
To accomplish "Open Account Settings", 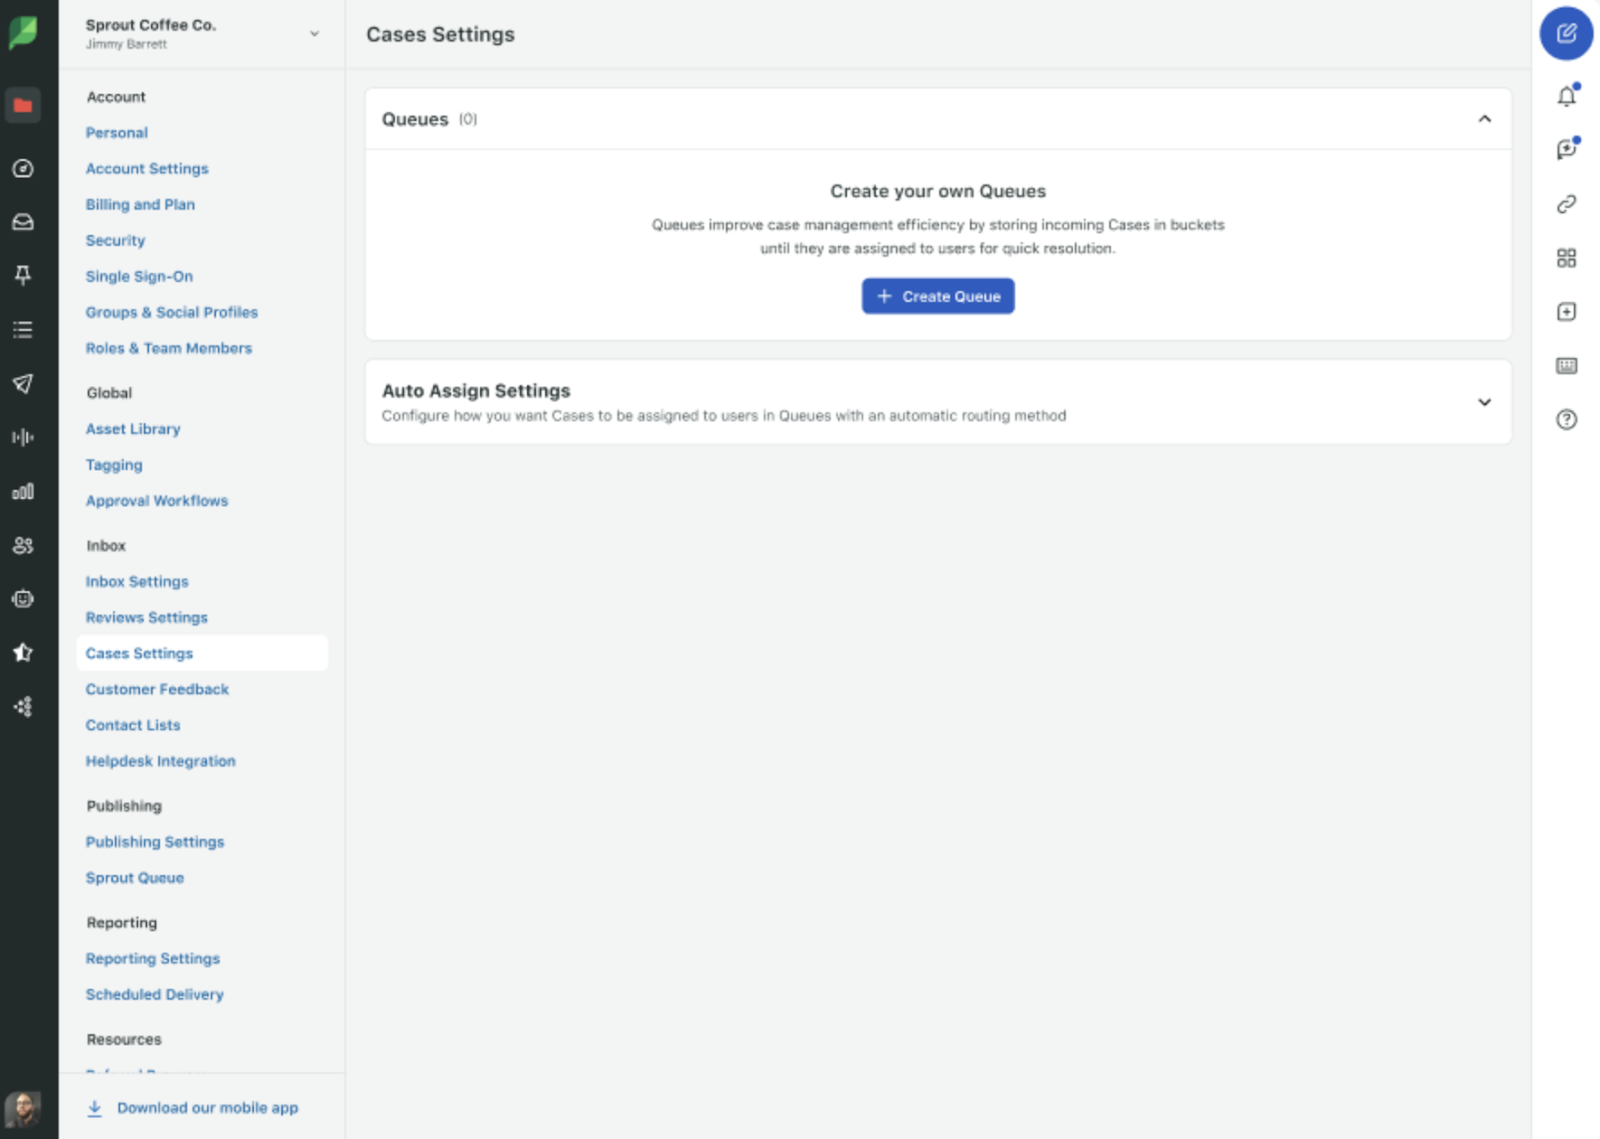I will [147, 169].
